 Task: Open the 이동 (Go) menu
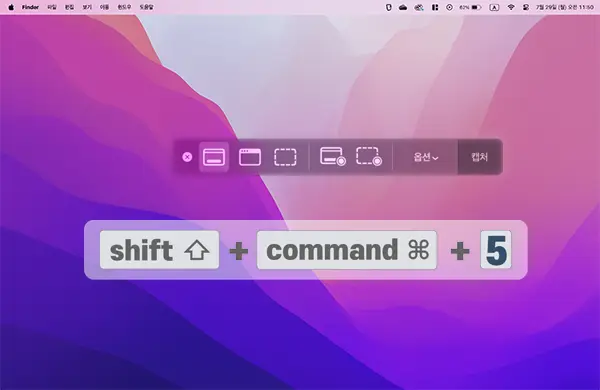tap(104, 7)
